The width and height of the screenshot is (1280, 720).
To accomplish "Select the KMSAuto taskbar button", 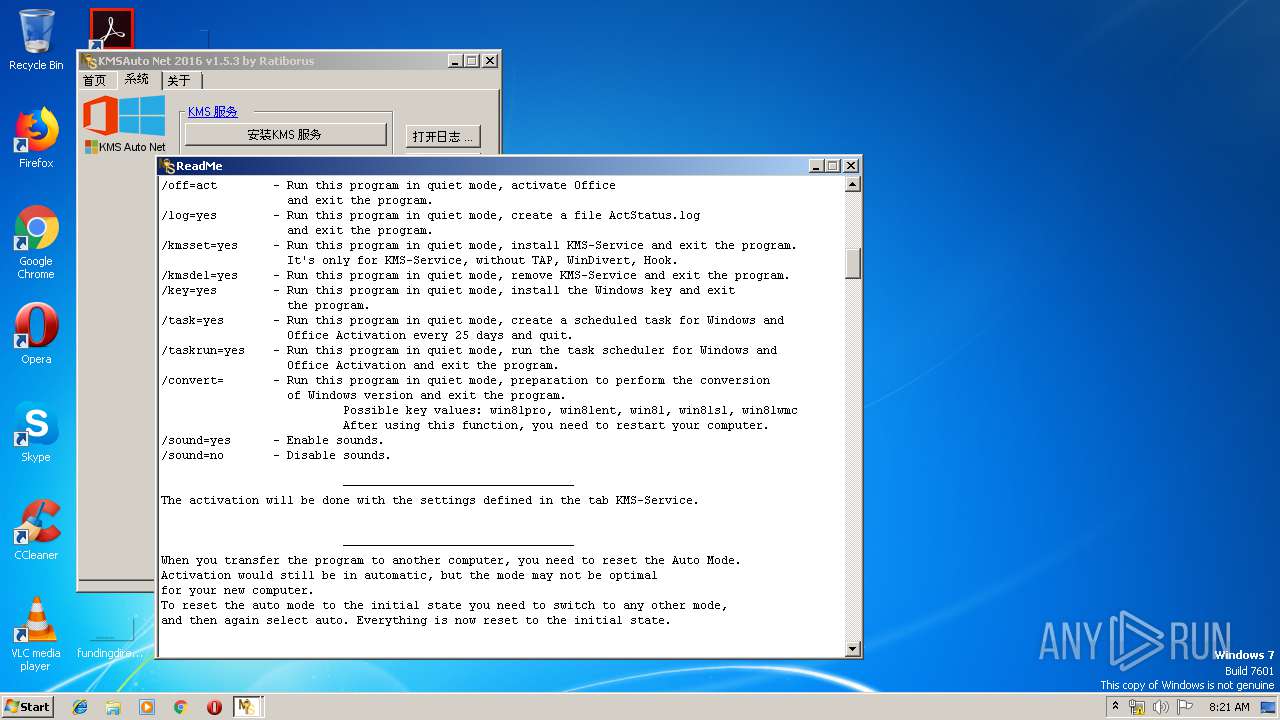I will (247, 707).
